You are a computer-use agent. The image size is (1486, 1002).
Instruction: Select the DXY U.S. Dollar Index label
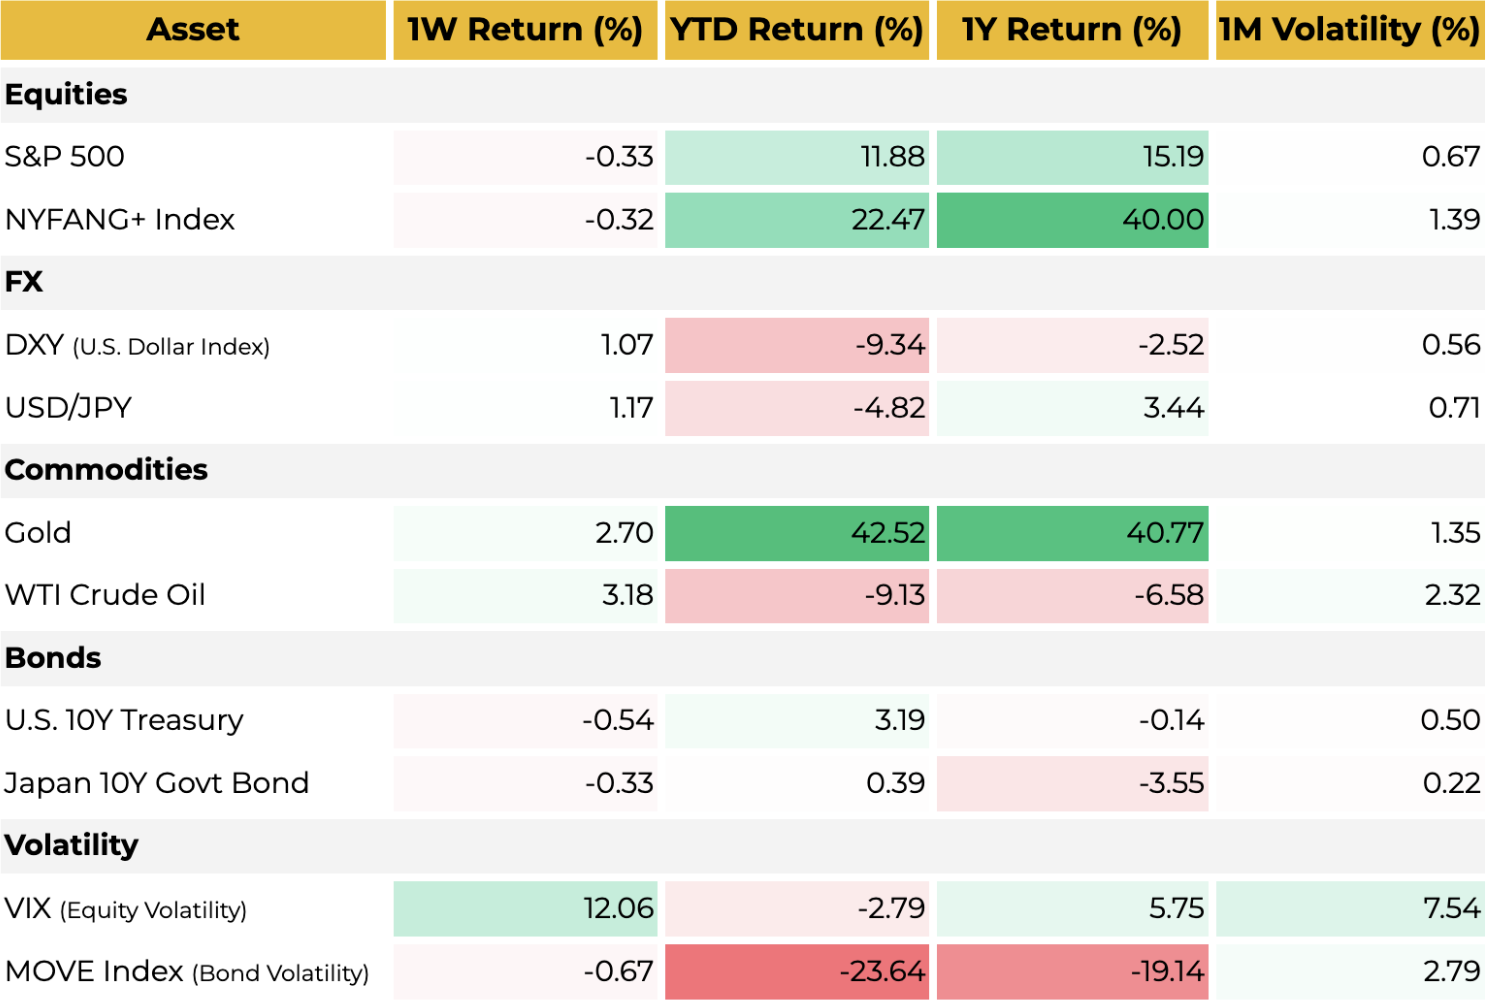[x=137, y=346]
